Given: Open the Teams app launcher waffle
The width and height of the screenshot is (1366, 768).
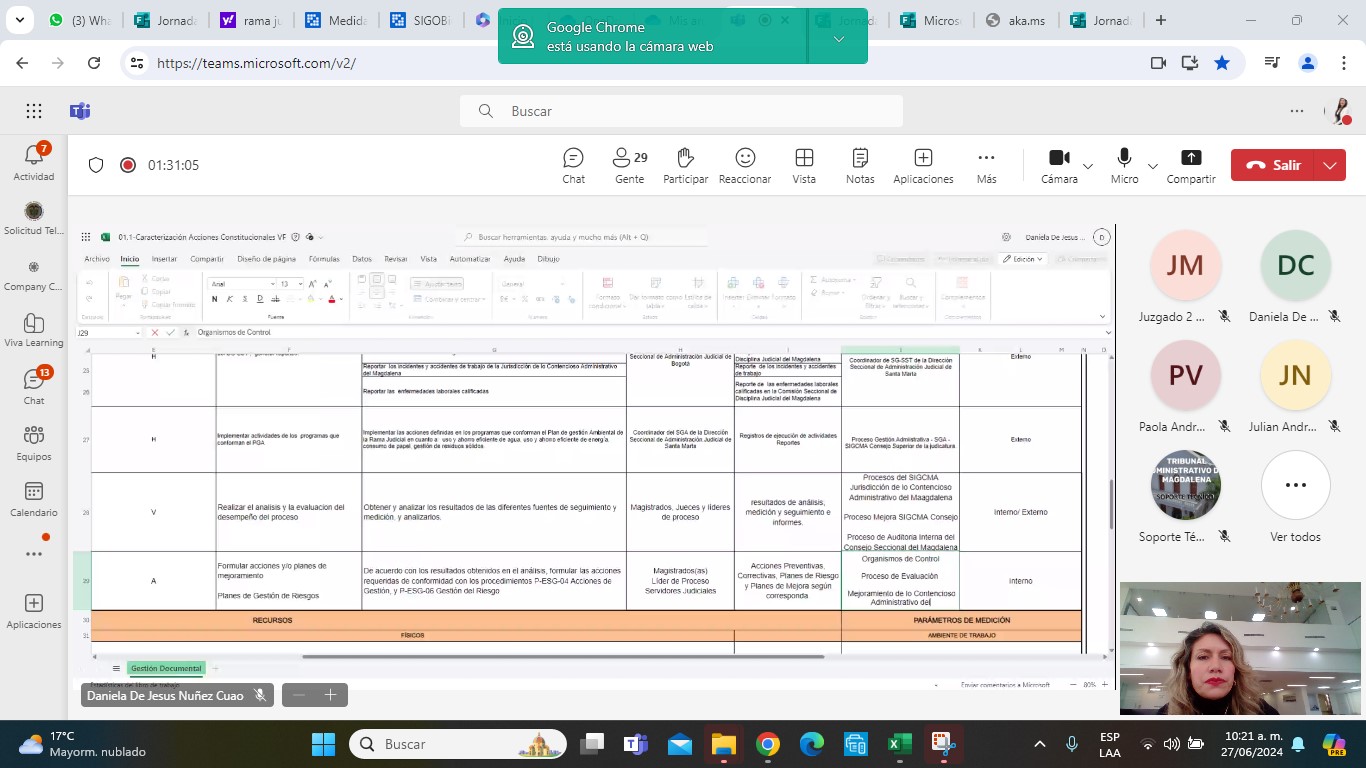Looking at the screenshot, I should [x=34, y=111].
